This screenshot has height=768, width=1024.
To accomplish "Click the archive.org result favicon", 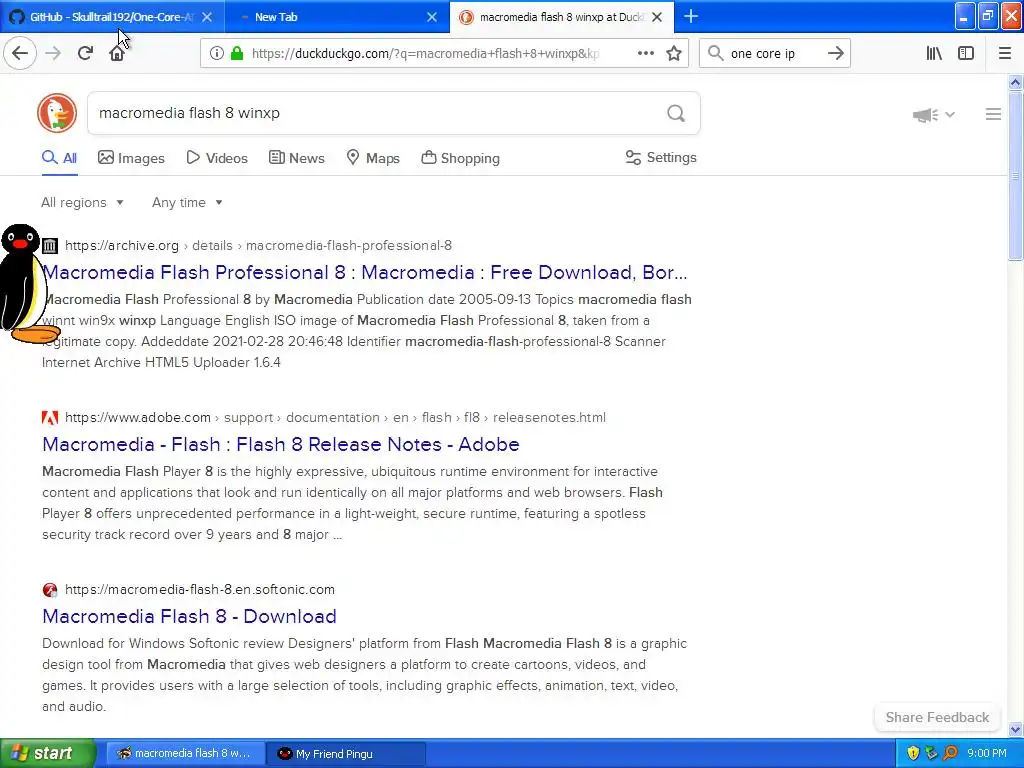I will 50,246.
